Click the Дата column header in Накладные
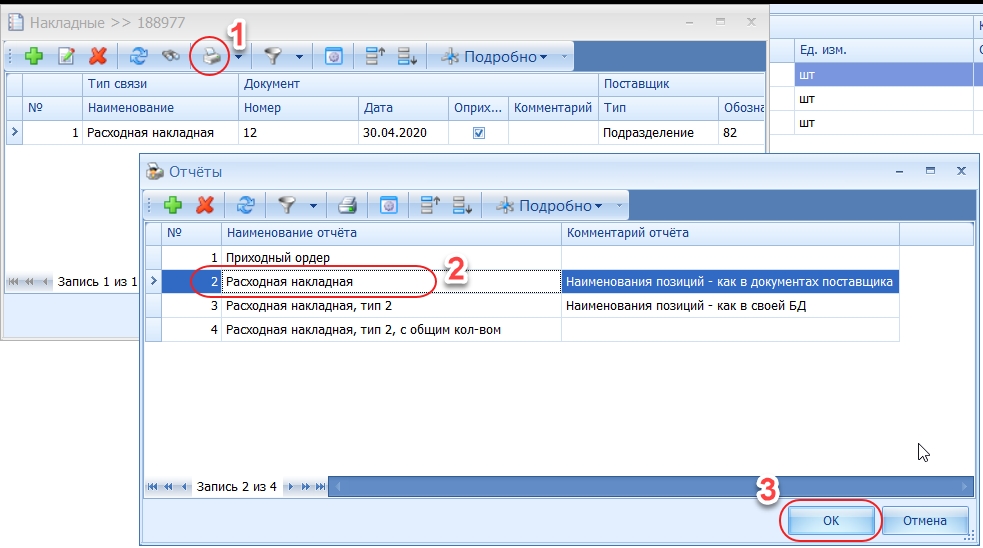 [400, 108]
